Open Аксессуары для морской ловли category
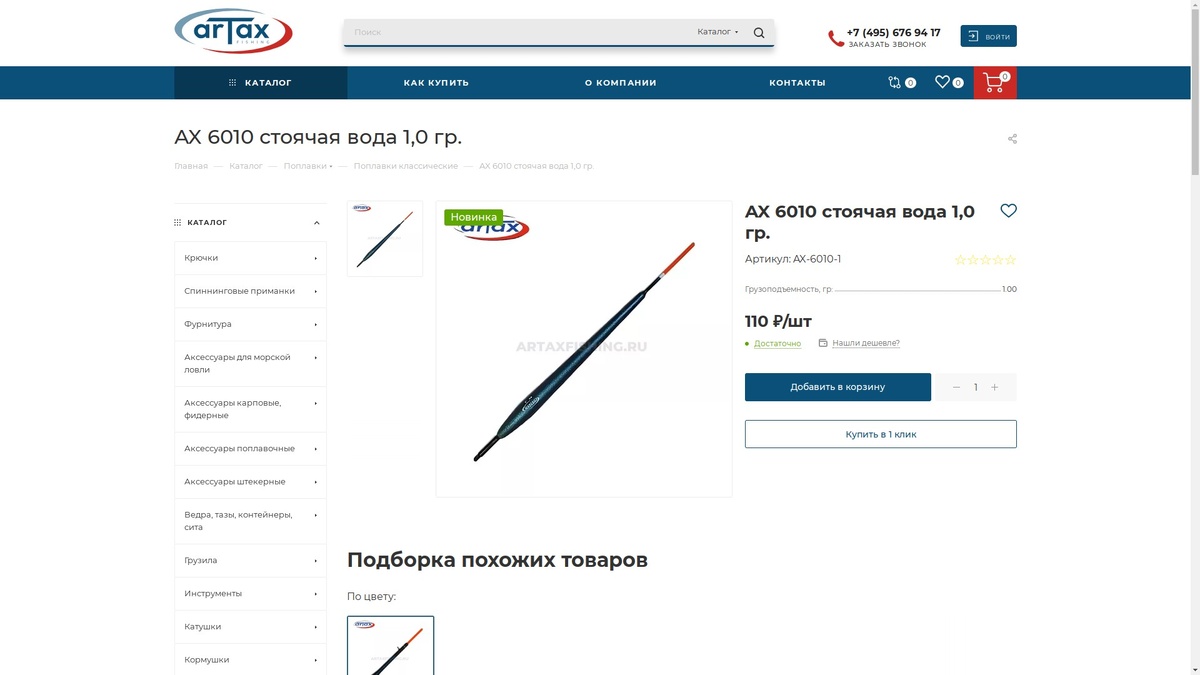Viewport: 1200px width, 675px height. point(250,363)
